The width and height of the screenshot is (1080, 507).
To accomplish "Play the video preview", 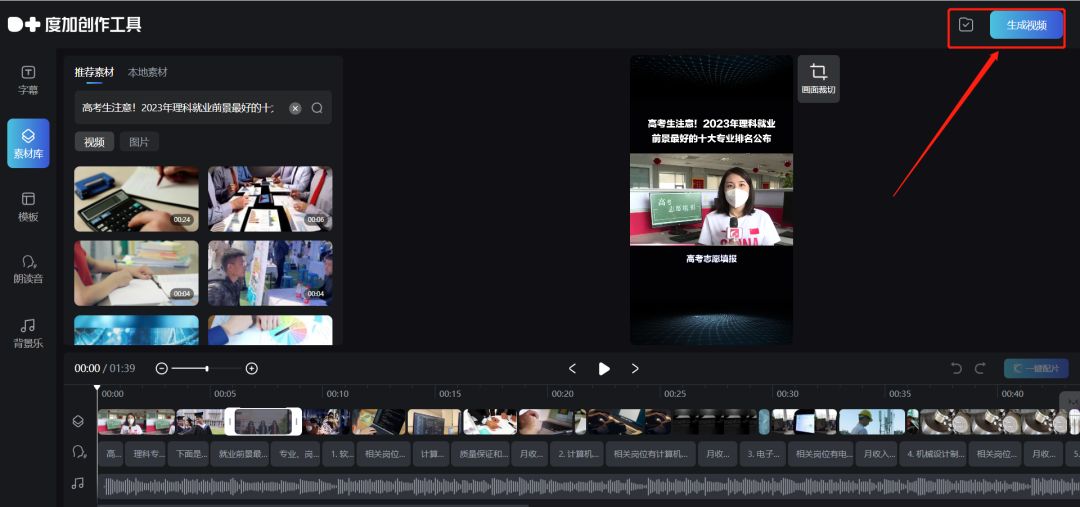I will tap(604, 369).
